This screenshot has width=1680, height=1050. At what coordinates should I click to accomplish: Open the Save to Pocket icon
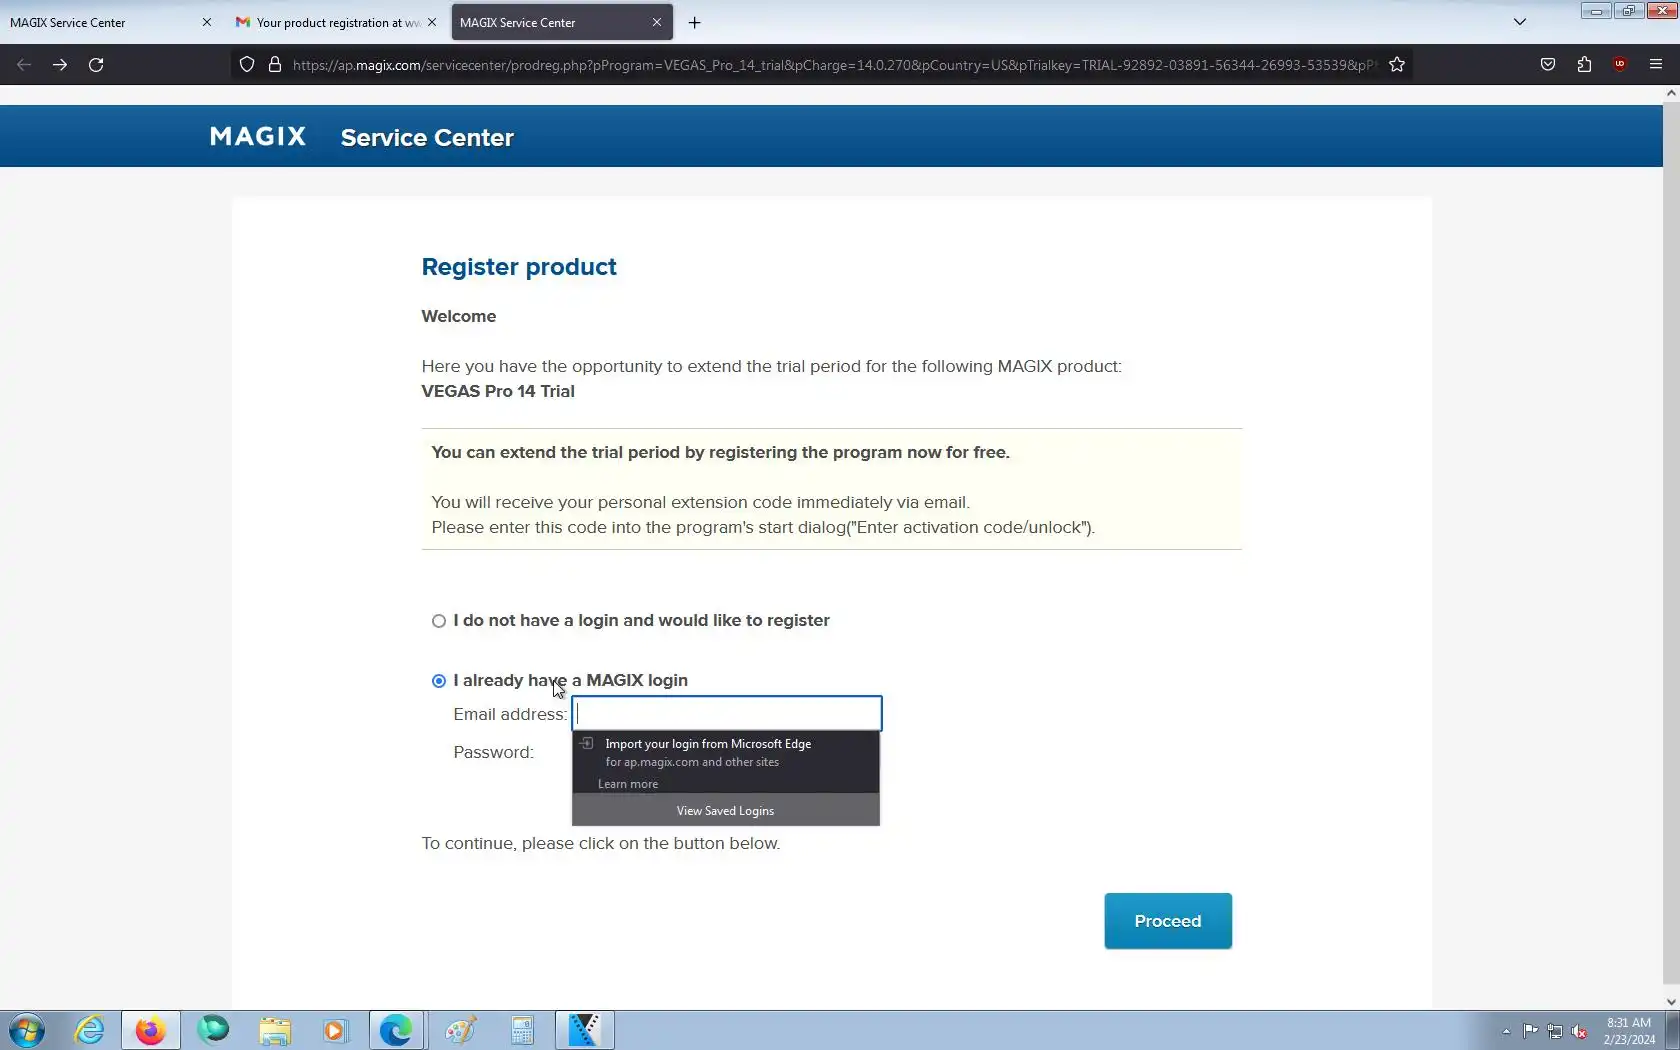pyautogui.click(x=1548, y=65)
